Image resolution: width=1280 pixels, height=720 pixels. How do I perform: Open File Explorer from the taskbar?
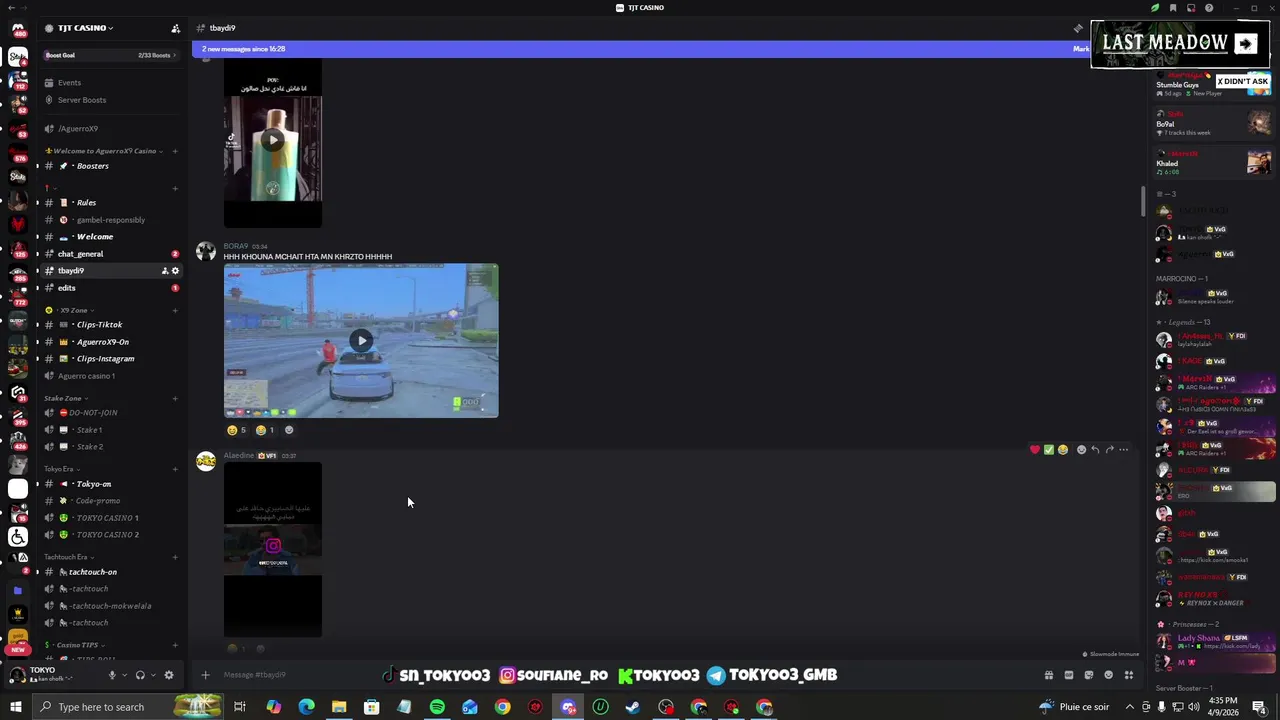[339, 707]
